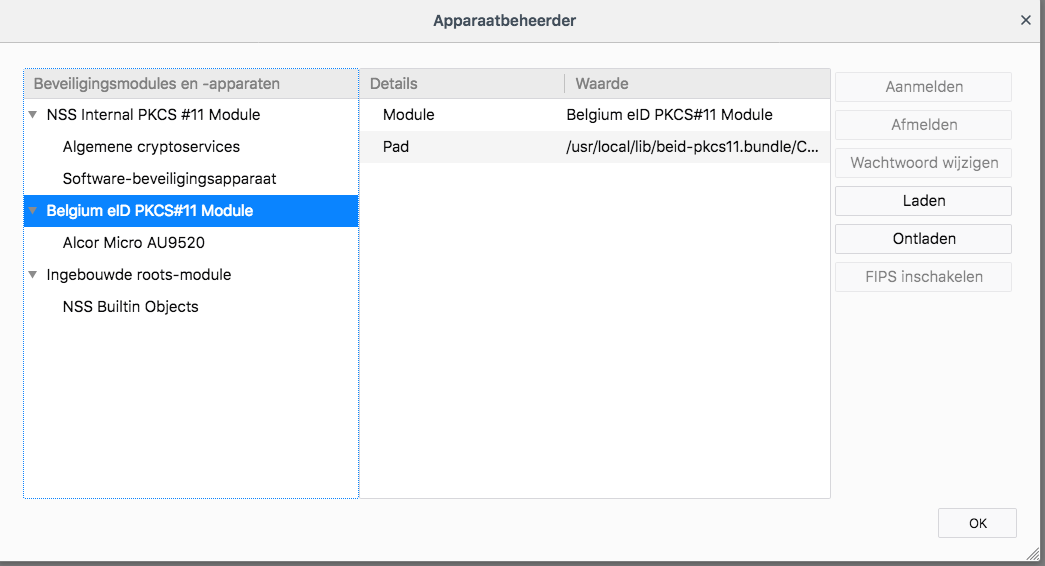The width and height of the screenshot is (1045, 566).
Task: Select the Alcor Micro AU9520 device
Action: pos(133,243)
